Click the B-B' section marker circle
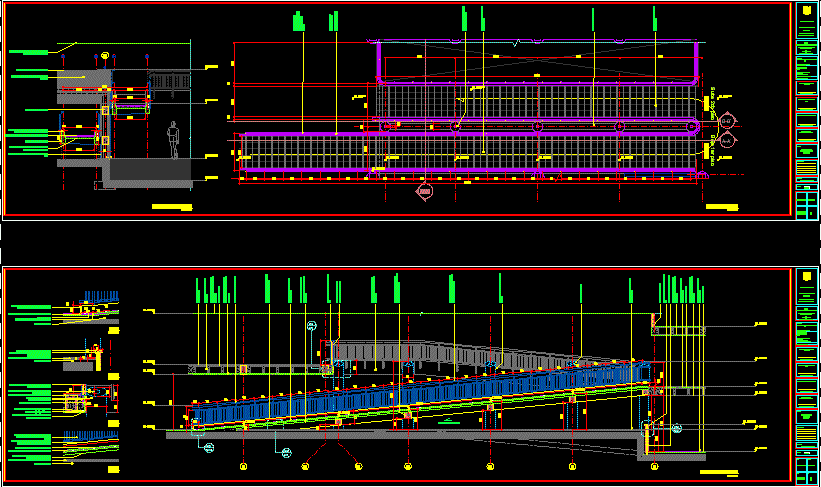Screen dimensions: 821x487 click(x=727, y=121)
